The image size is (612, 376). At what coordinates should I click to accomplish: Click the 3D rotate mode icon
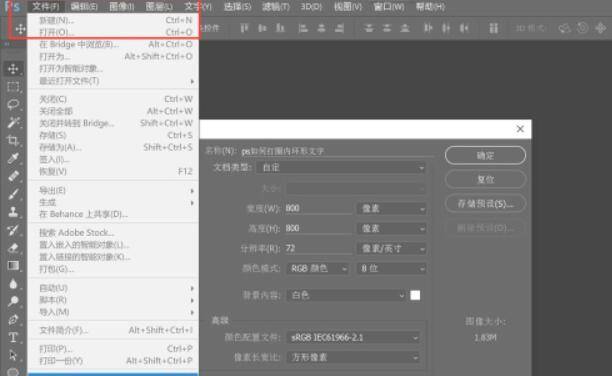(x=564, y=28)
